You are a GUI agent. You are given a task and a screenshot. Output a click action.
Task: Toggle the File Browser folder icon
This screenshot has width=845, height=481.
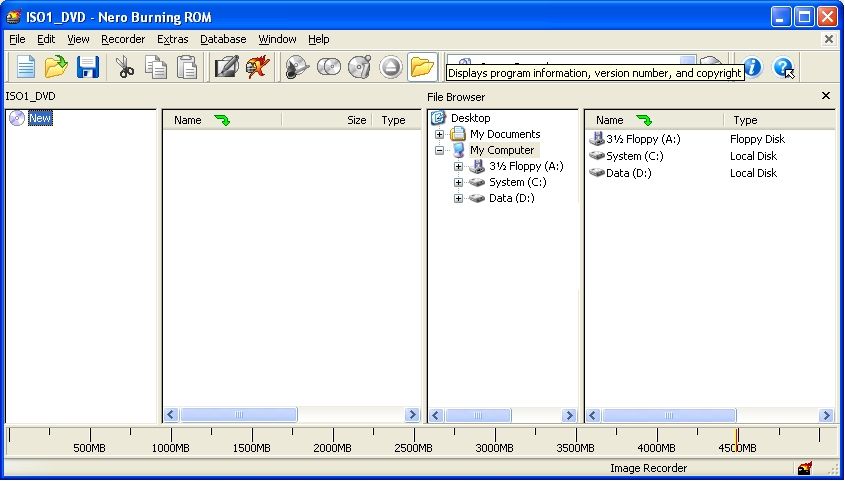click(422, 67)
